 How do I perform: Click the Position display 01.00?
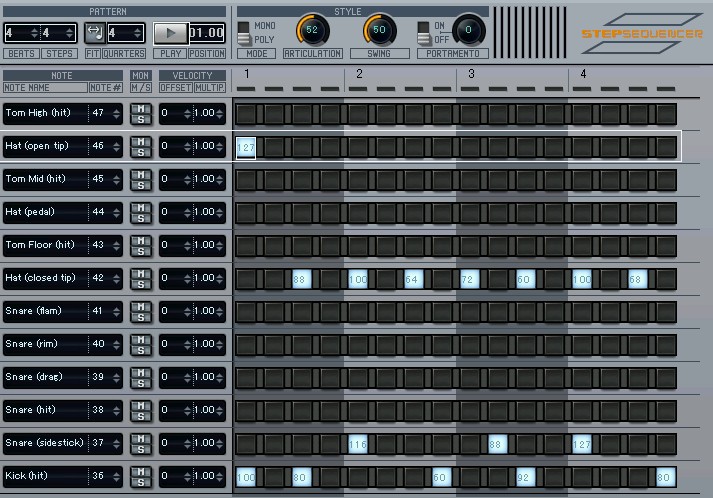207,33
